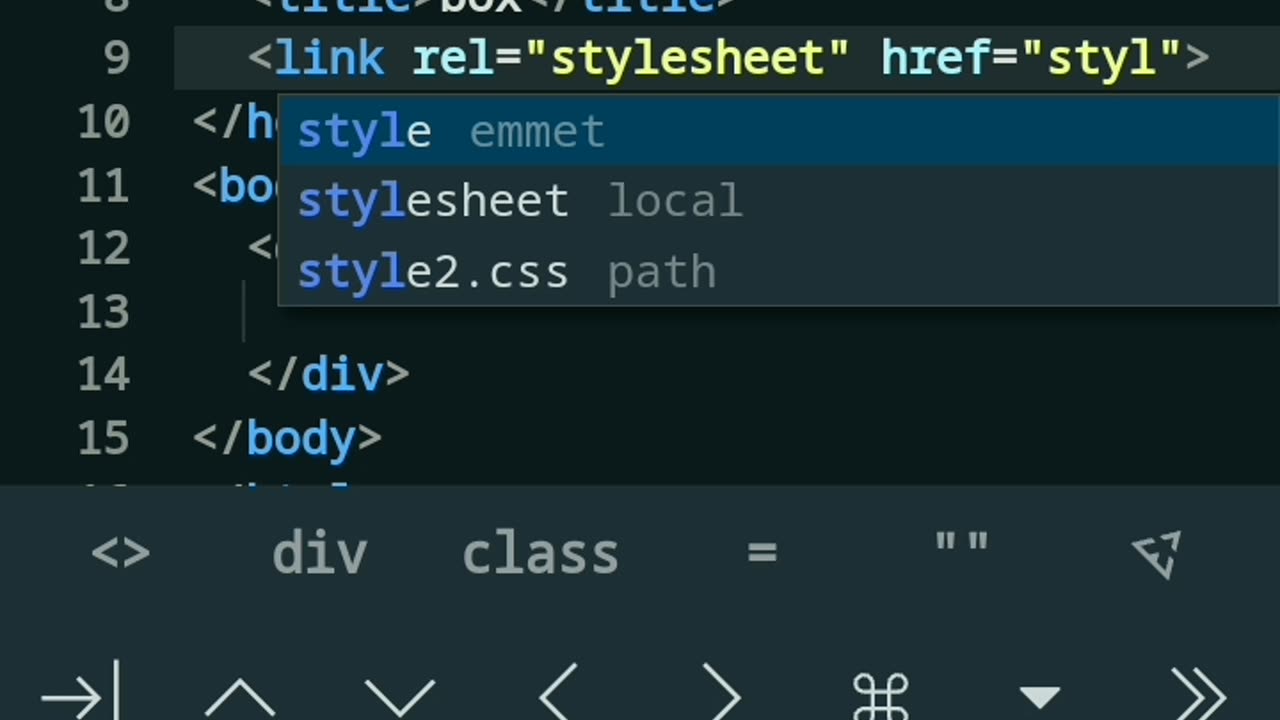The width and height of the screenshot is (1280, 720).
Task: Tap the double chevron more keys icon
Action: coord(1198,692)
